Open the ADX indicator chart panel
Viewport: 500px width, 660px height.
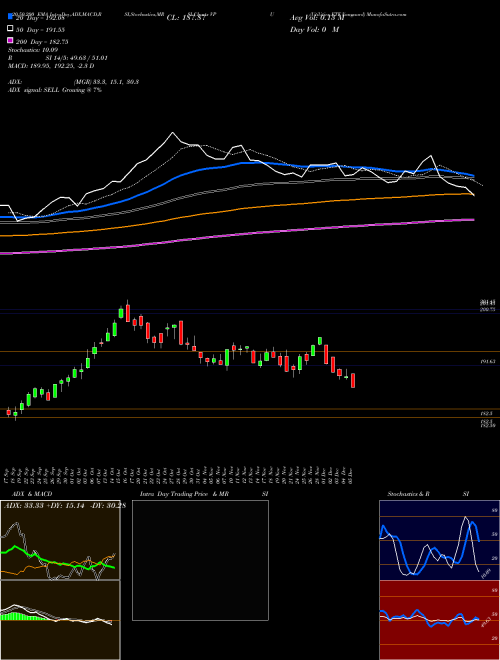pyautogui.click(x=60, y=540)
